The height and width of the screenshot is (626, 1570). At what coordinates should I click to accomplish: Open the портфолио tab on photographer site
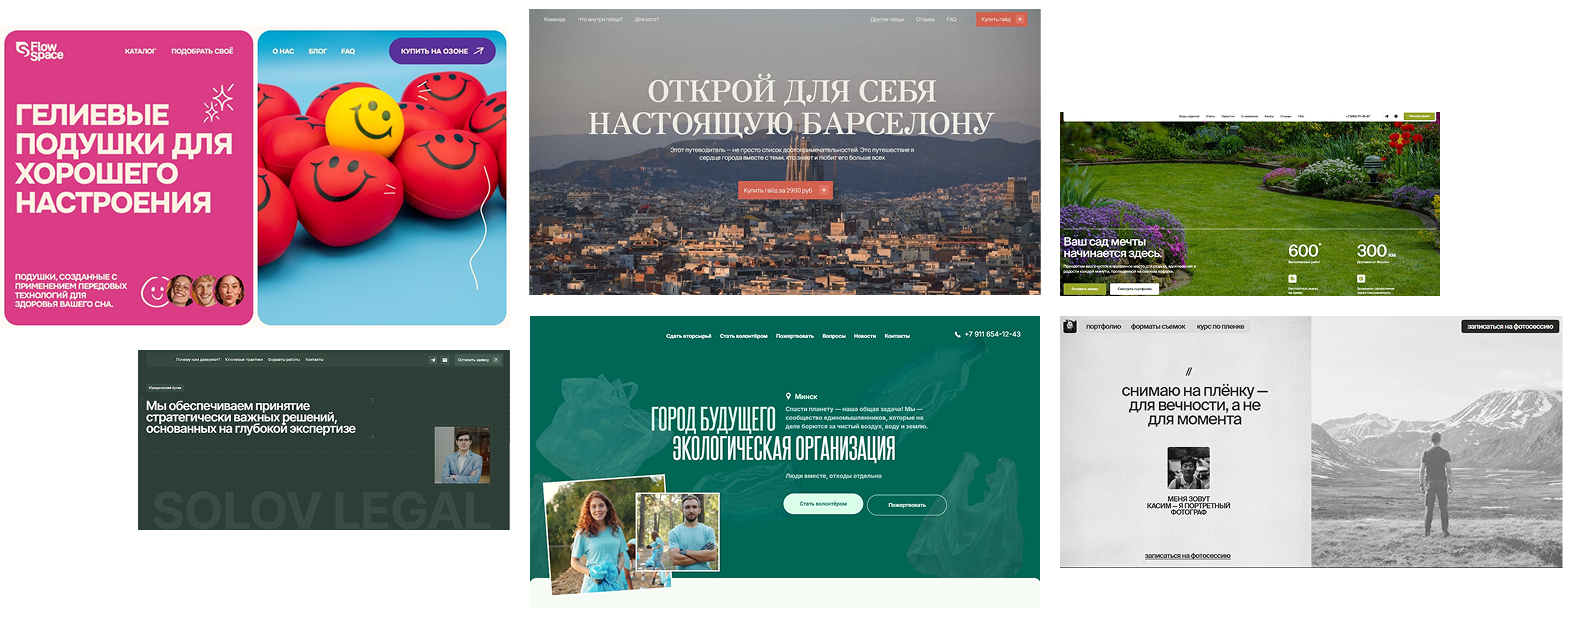coord(1103,327)
